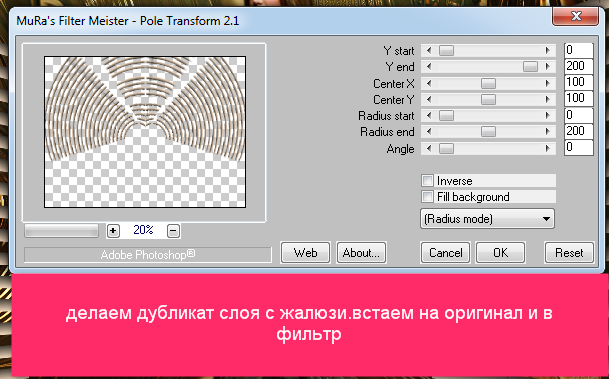This screenshot has height=379, width=609.
Task: Click left arrow of Center X slider
Action: click(x=429, y=83)
